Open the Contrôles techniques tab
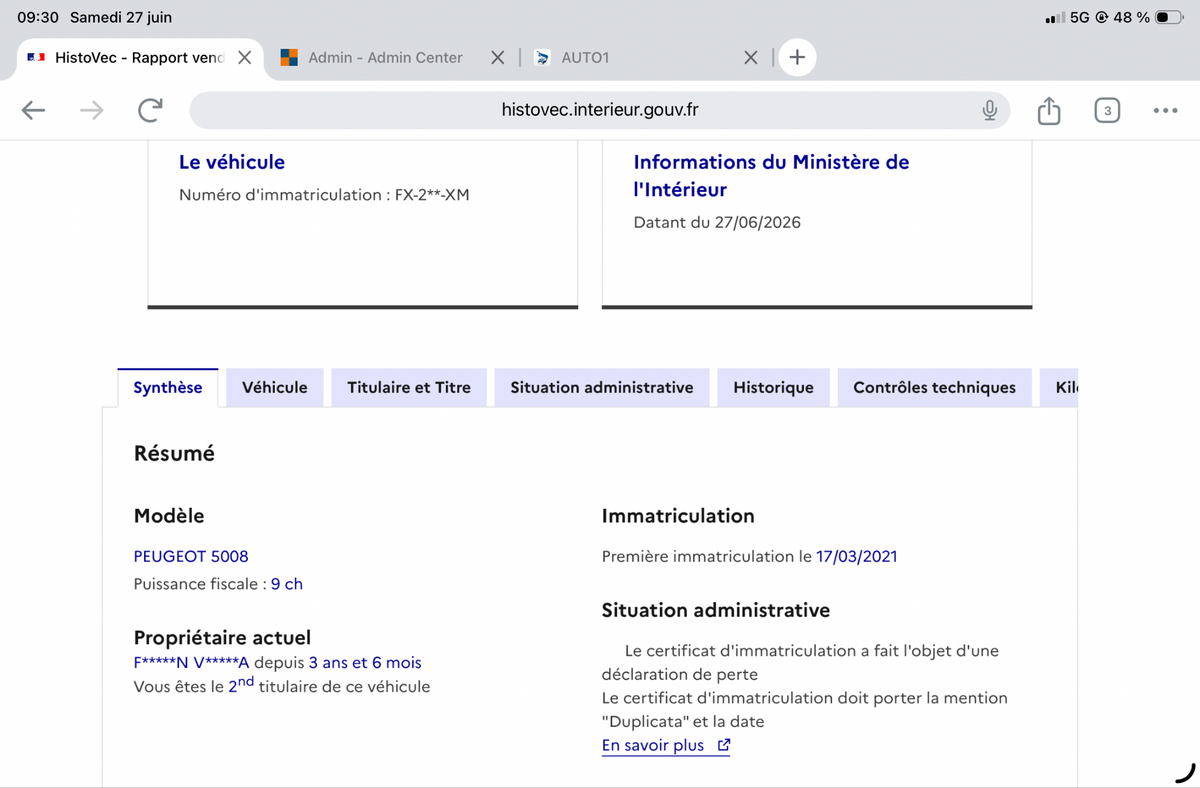The height and width of the screenshot is (788, 1200). (934, 387)
